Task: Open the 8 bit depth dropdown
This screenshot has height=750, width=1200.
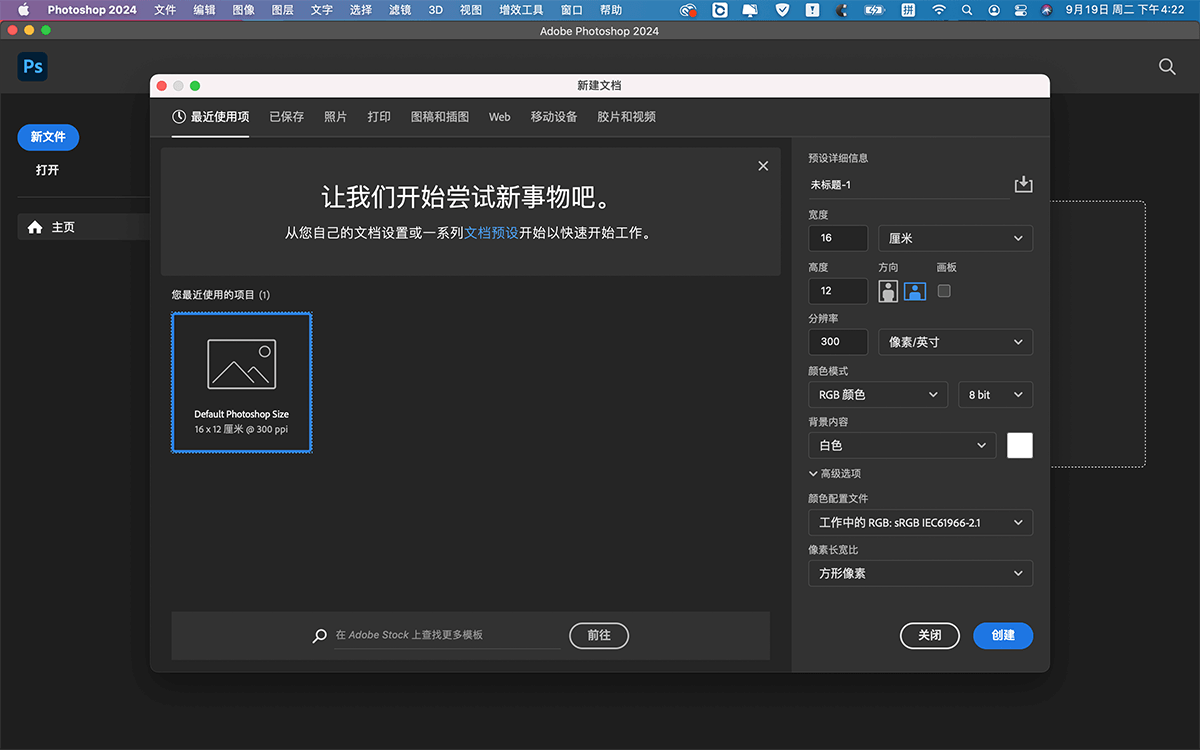Action: point(995,395)
